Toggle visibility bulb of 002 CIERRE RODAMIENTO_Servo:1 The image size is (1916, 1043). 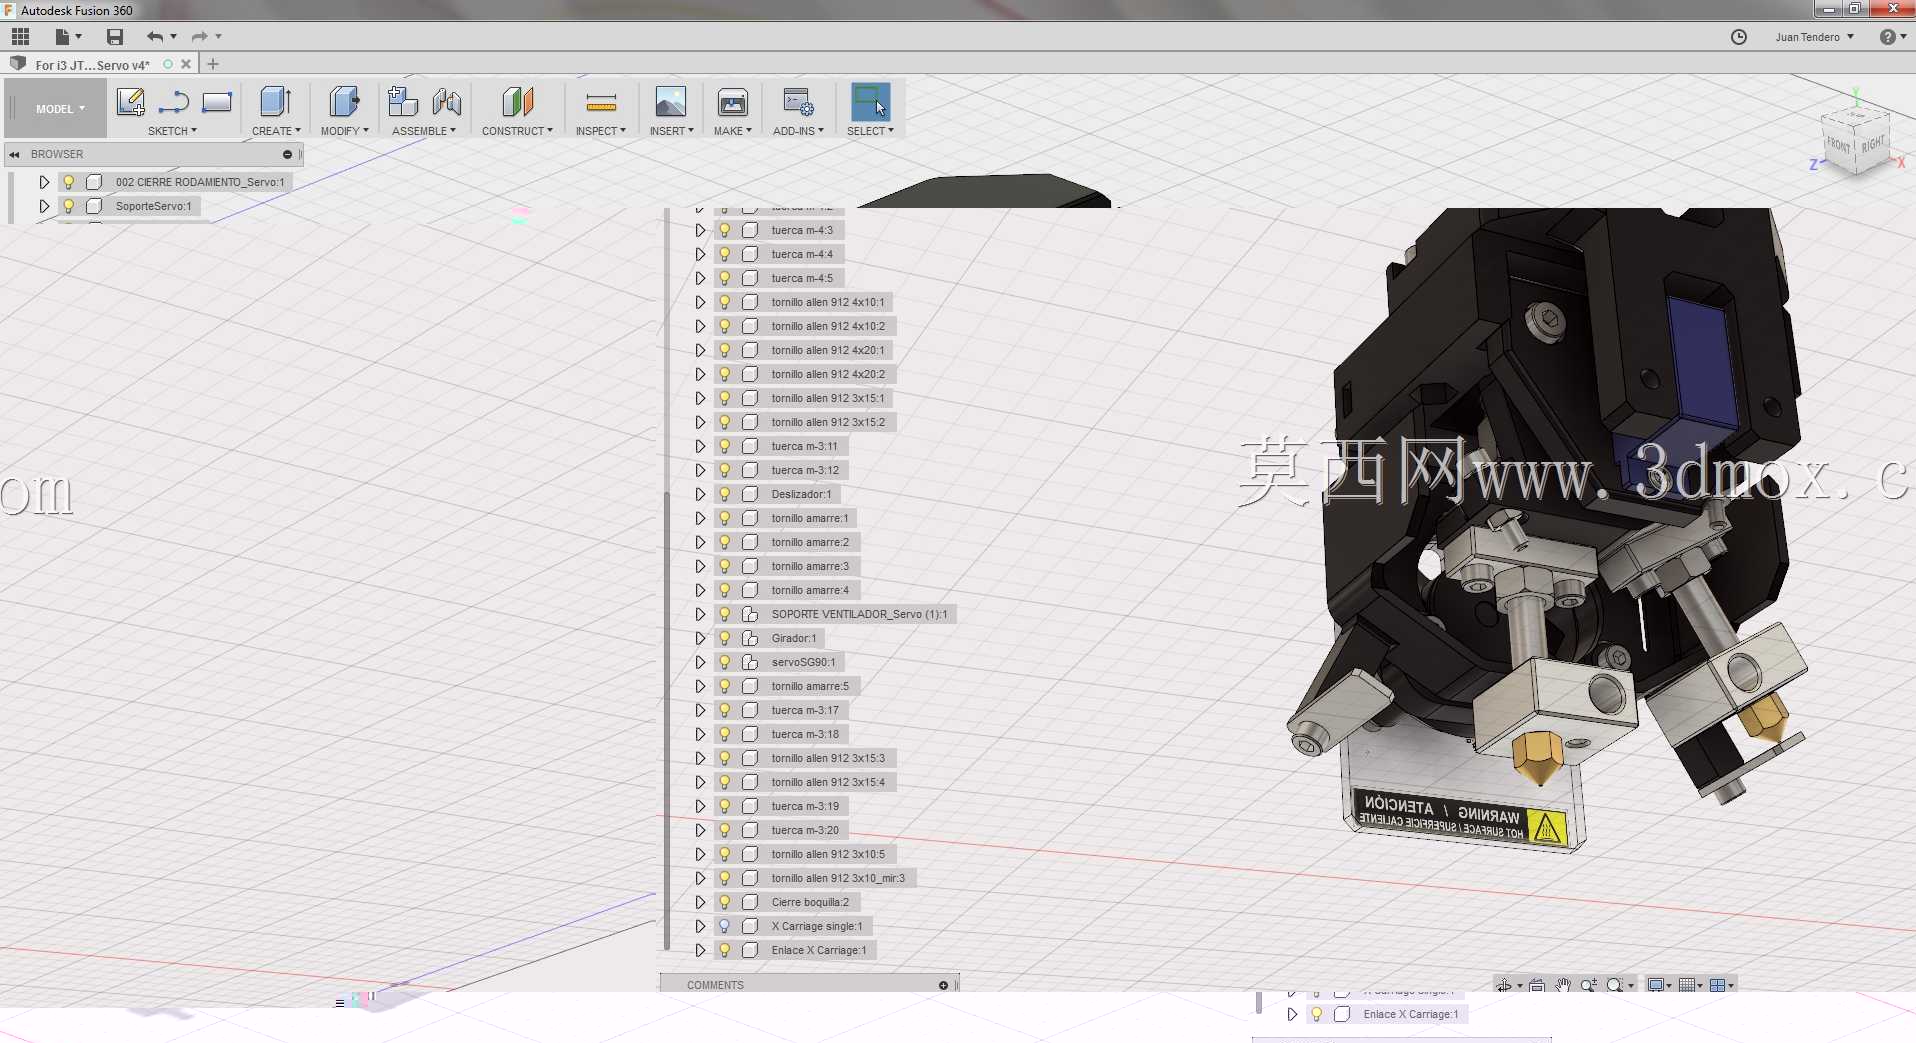pyautogui.click(x=69, y=182)
